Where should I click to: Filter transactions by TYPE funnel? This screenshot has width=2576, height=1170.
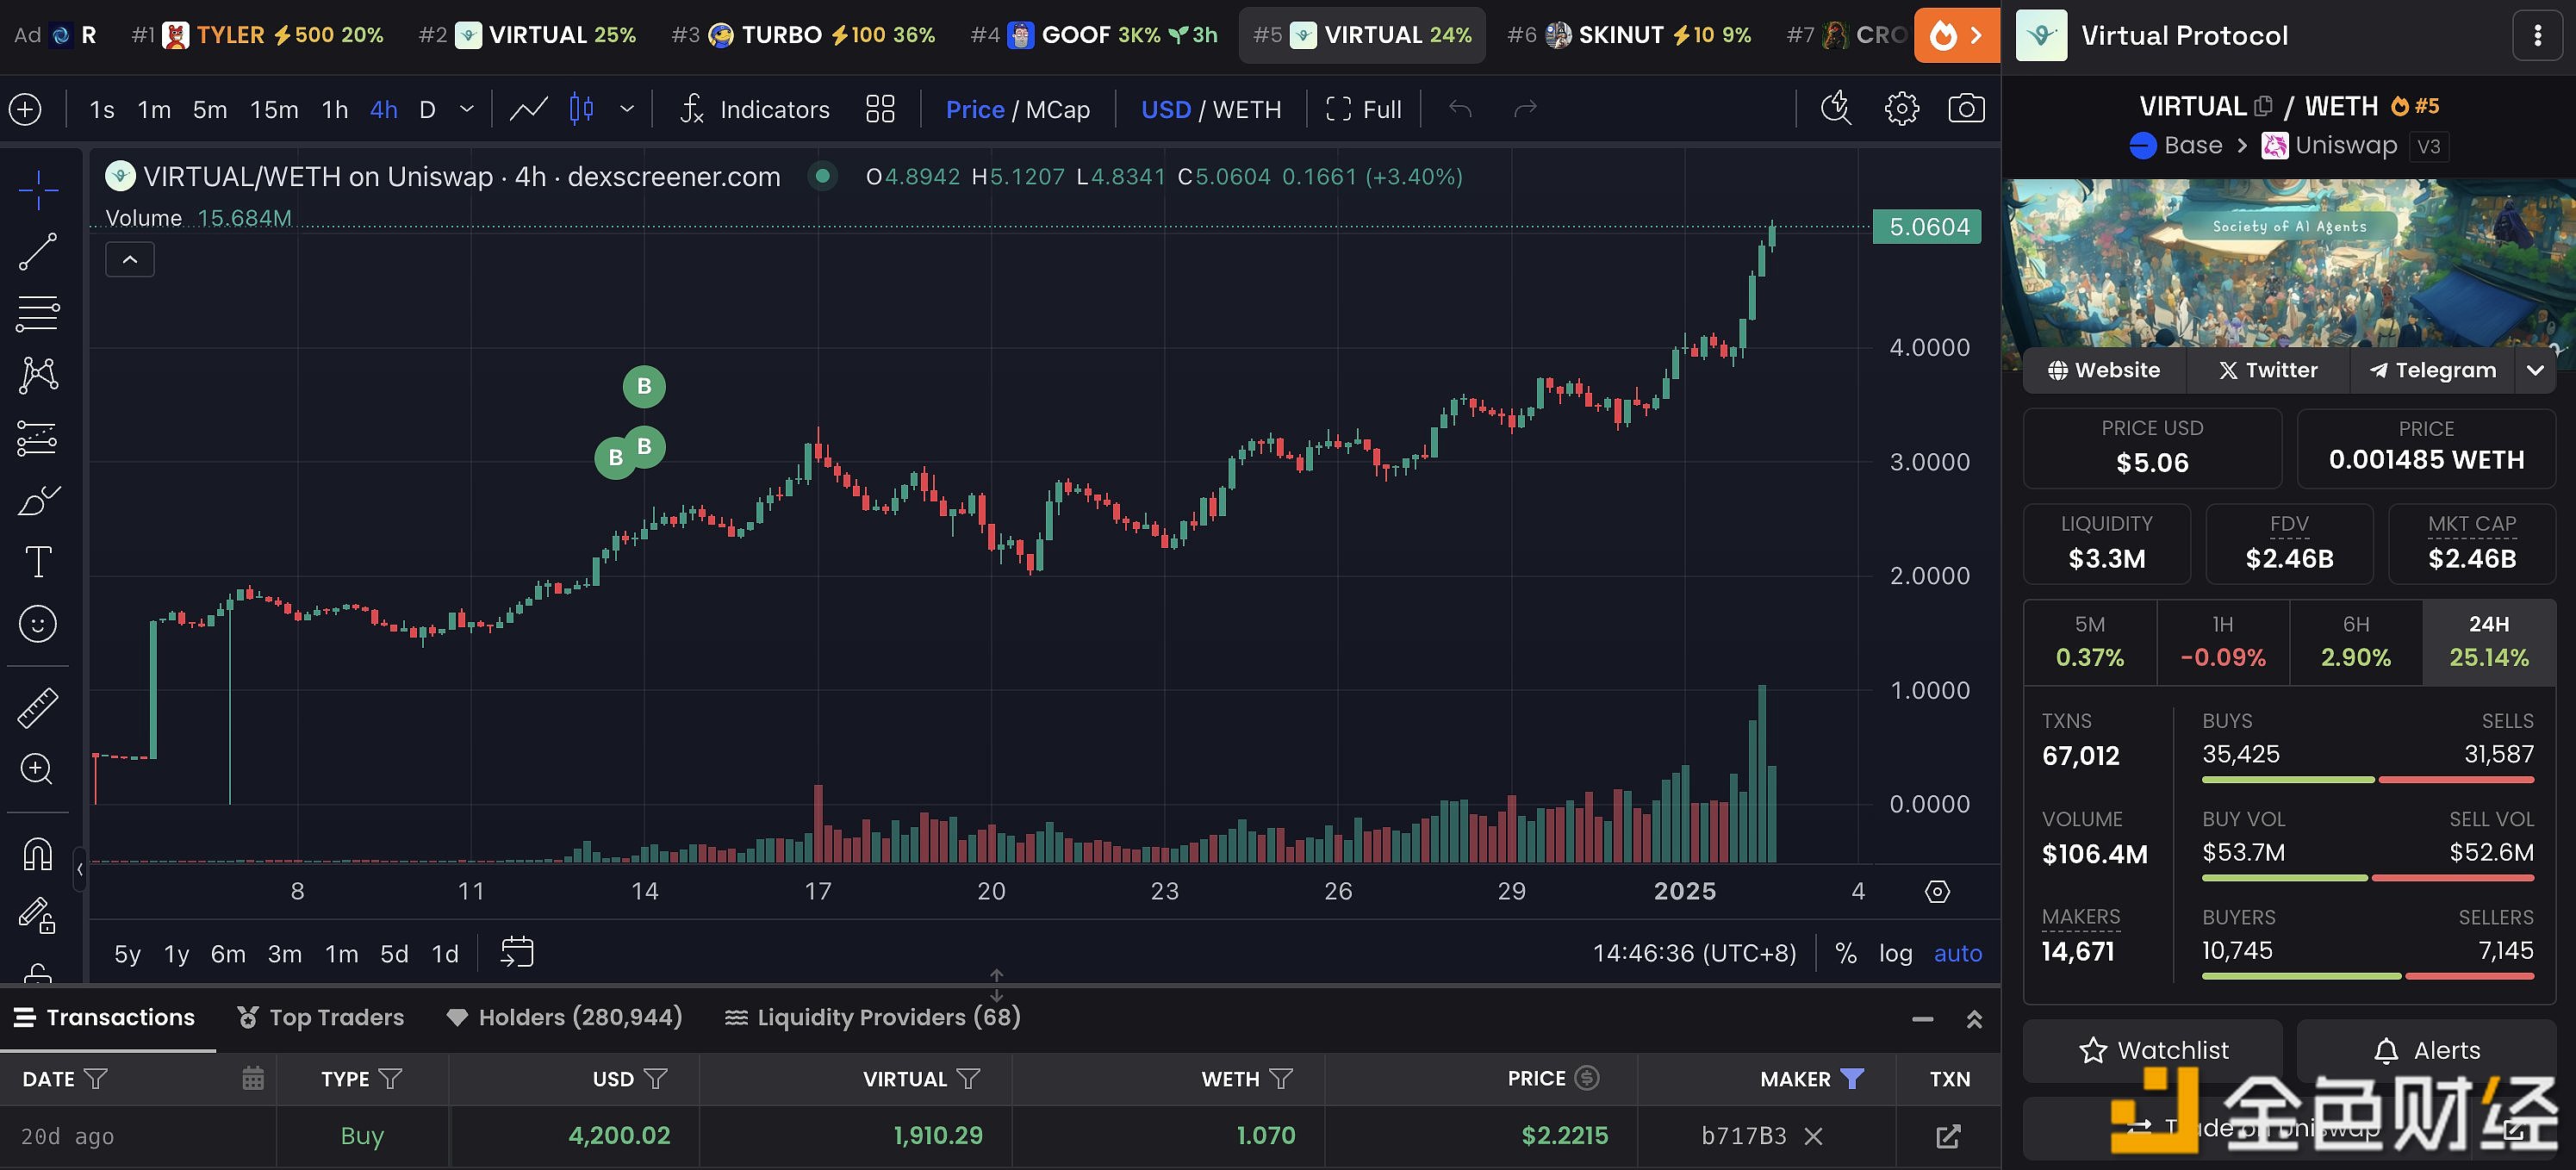coord(390,1079)
